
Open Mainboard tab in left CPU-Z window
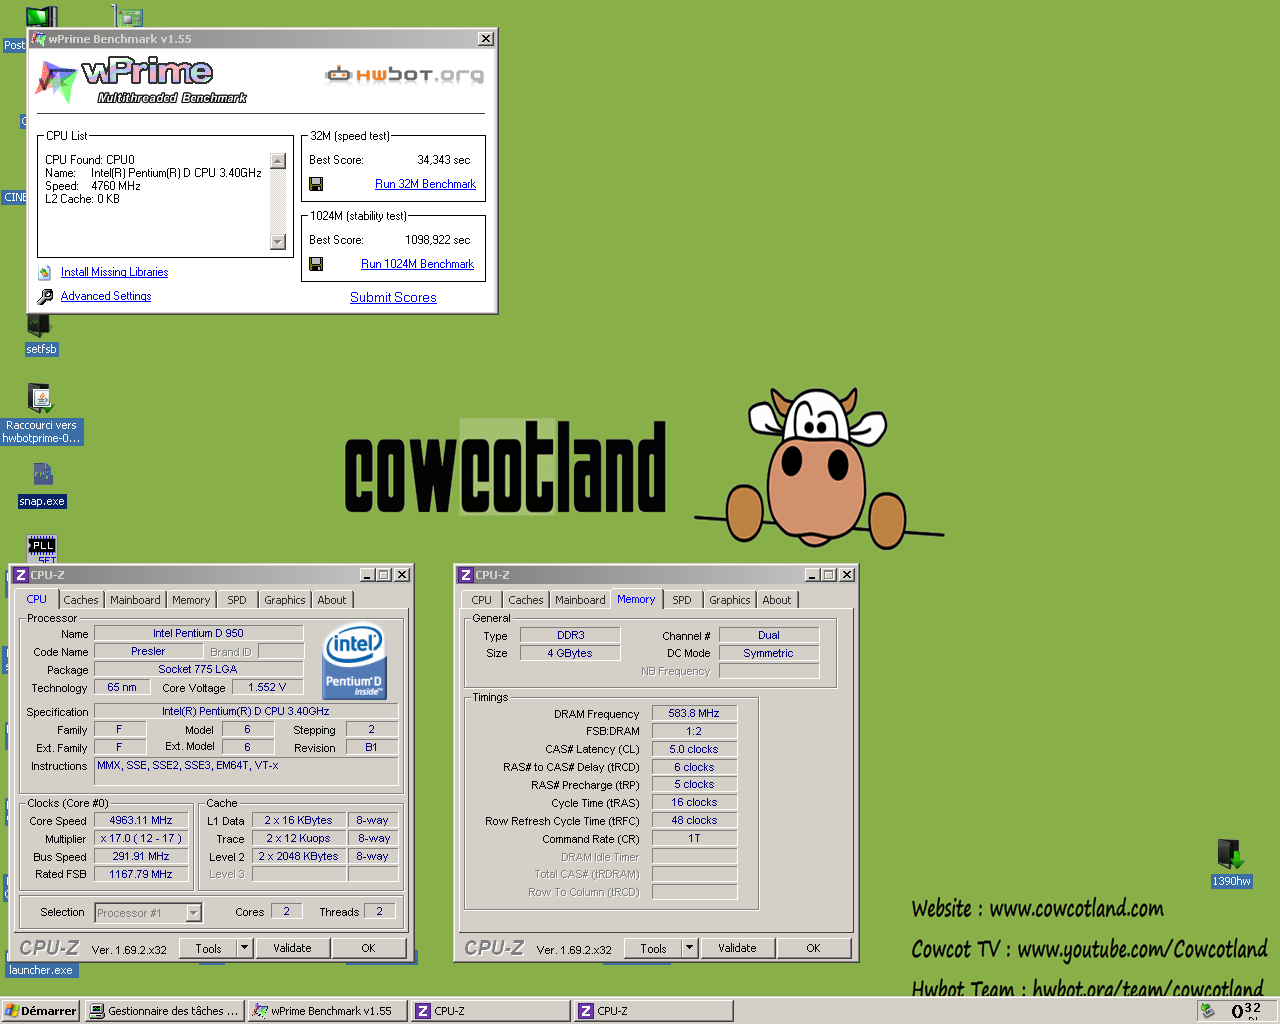(135, 600)
